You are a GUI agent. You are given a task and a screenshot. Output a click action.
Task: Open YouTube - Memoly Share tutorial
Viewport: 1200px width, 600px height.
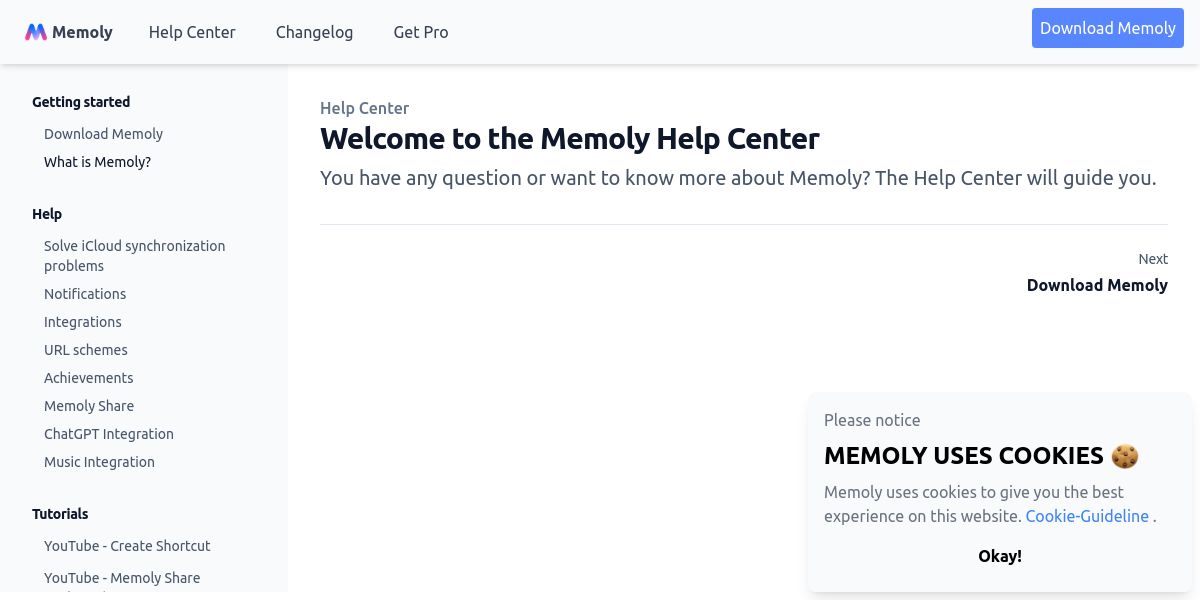[x=122, y=578]
